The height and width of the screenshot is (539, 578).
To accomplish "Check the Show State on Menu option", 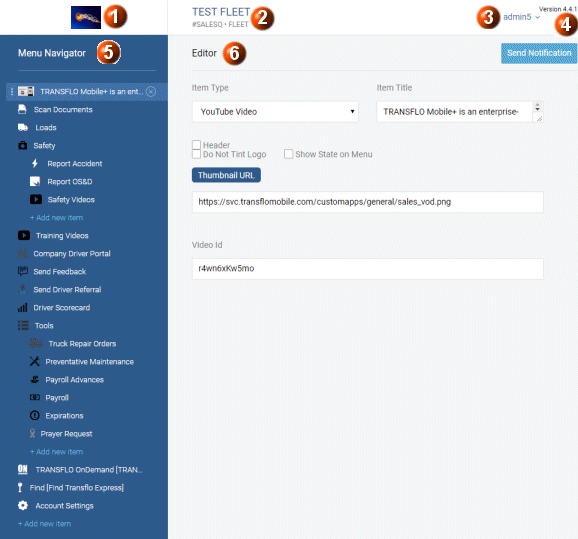I will tap(288, 154).
